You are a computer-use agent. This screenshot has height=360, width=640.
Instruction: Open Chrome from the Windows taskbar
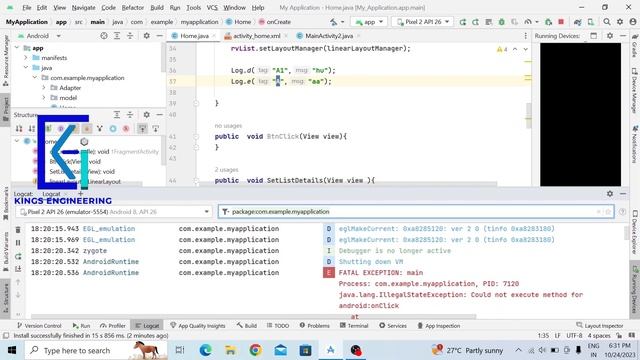(256, 350)
